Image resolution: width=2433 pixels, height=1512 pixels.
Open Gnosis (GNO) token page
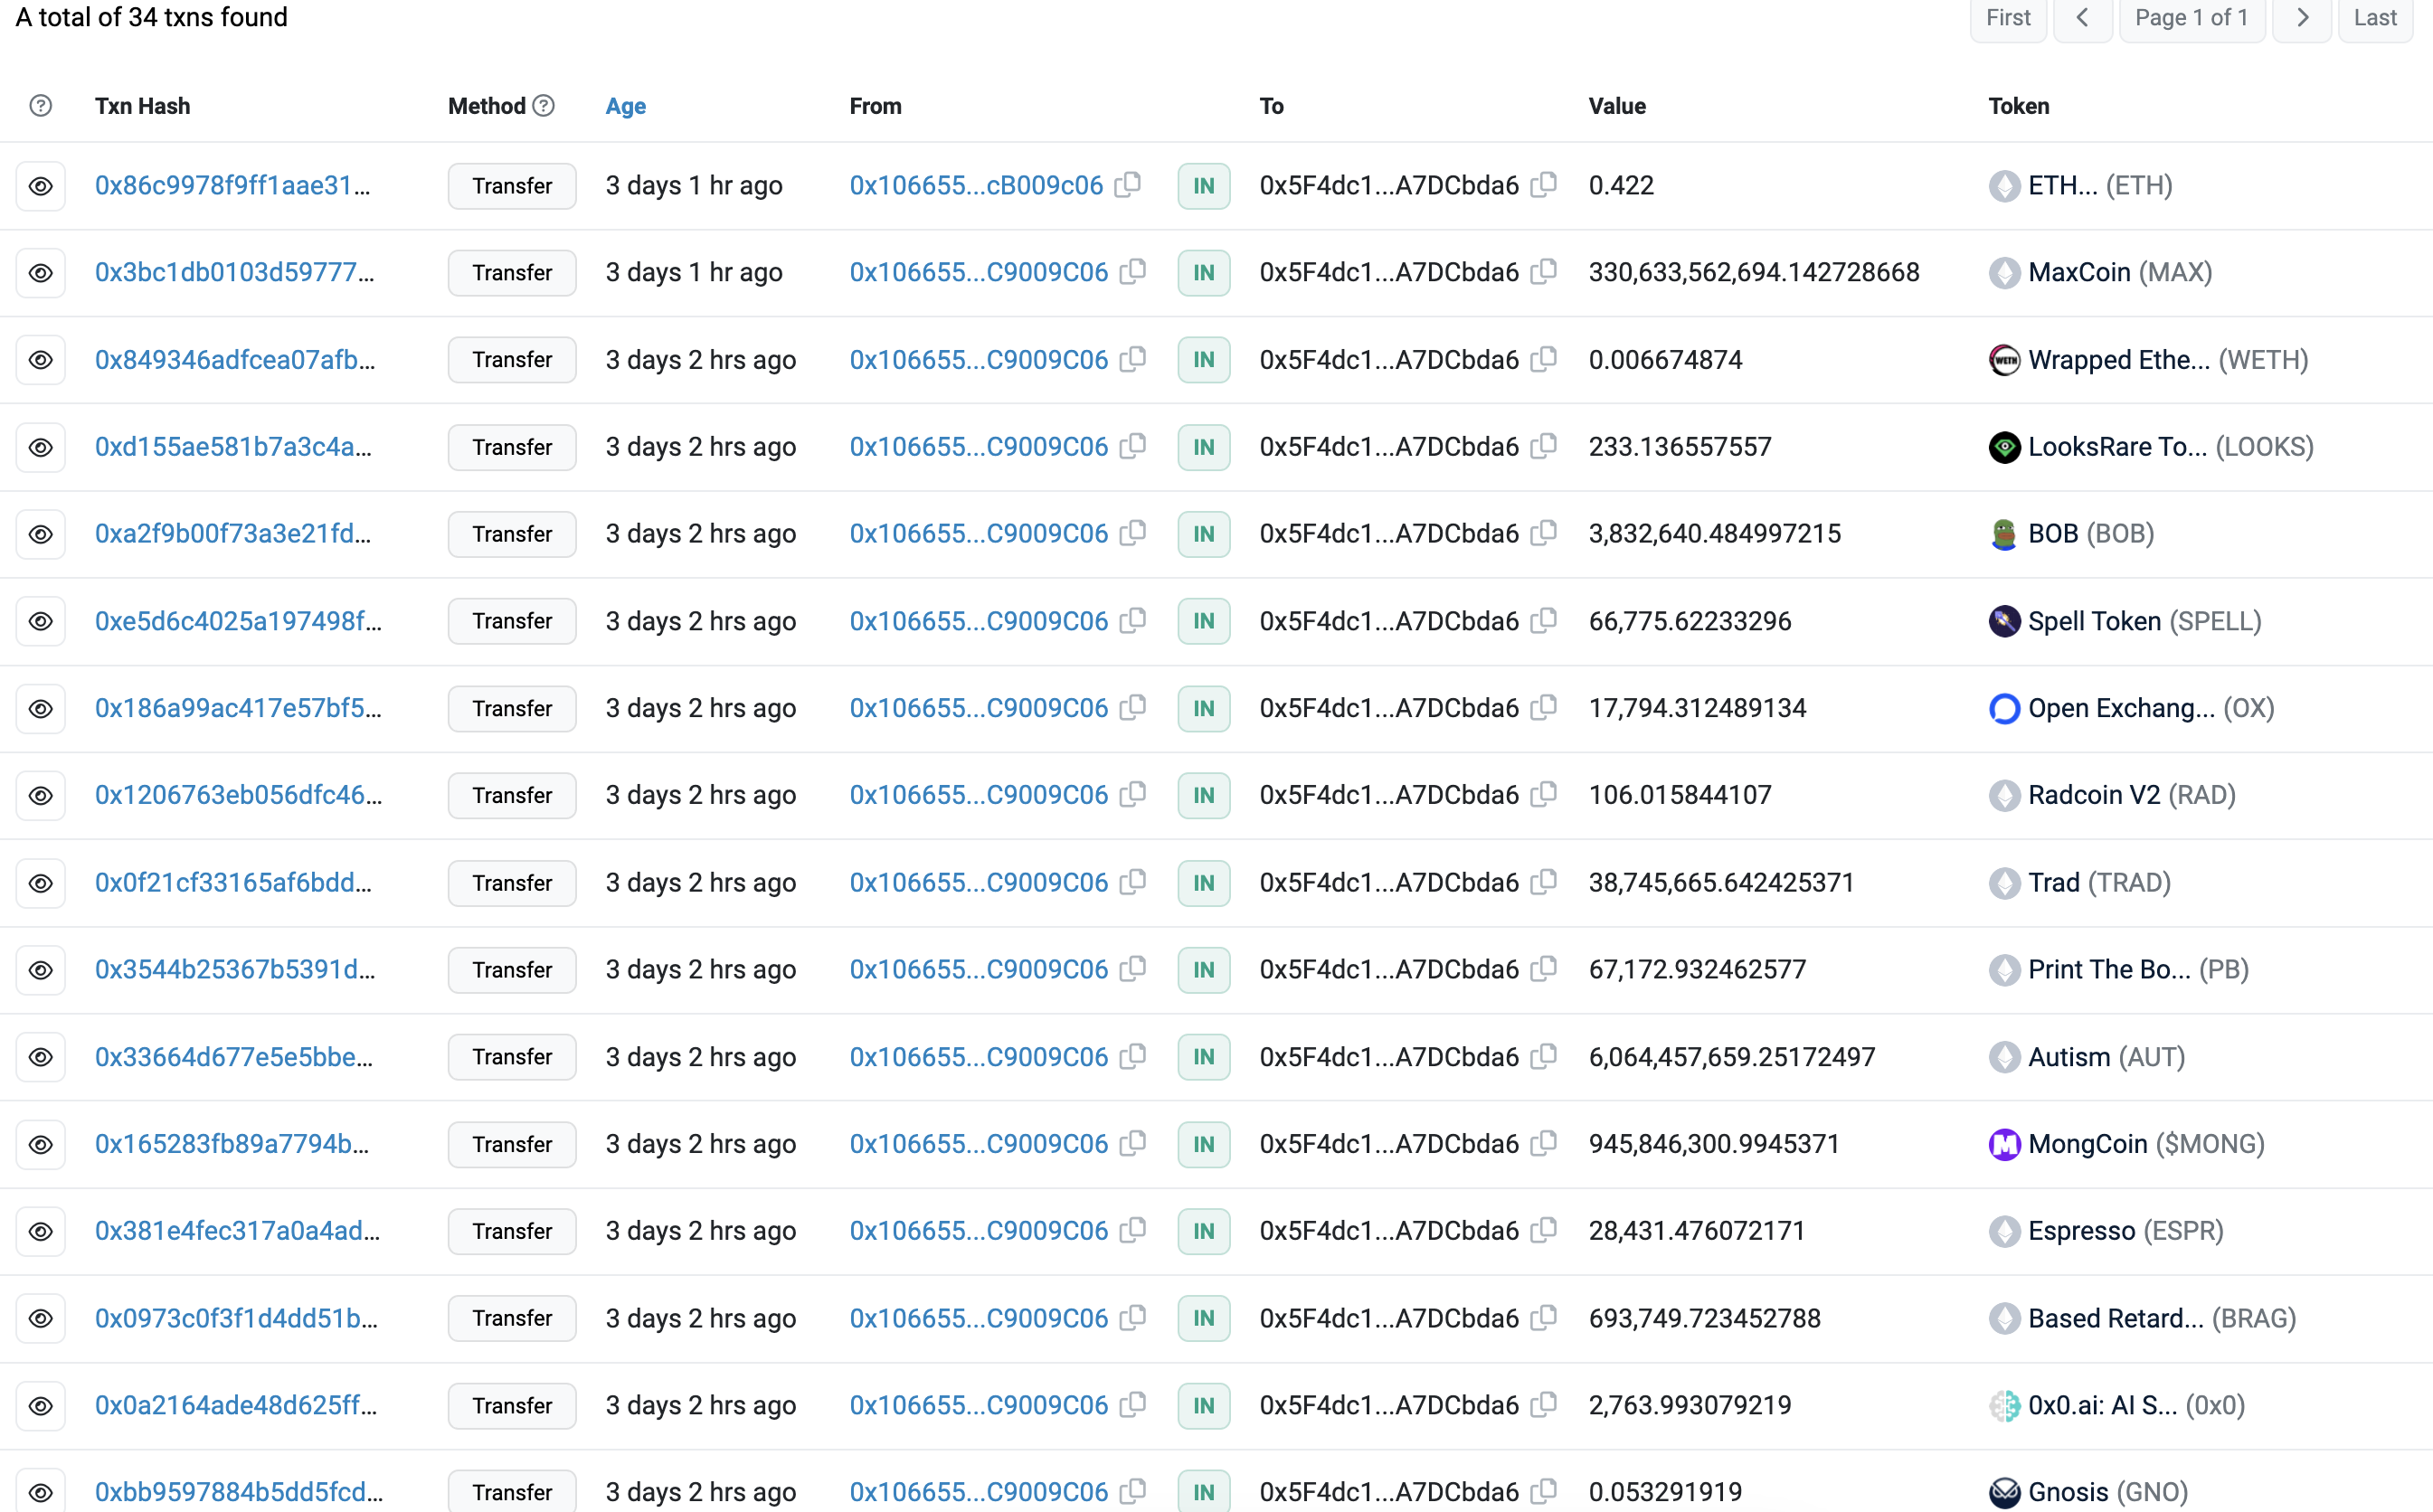click(2108, 1492)
